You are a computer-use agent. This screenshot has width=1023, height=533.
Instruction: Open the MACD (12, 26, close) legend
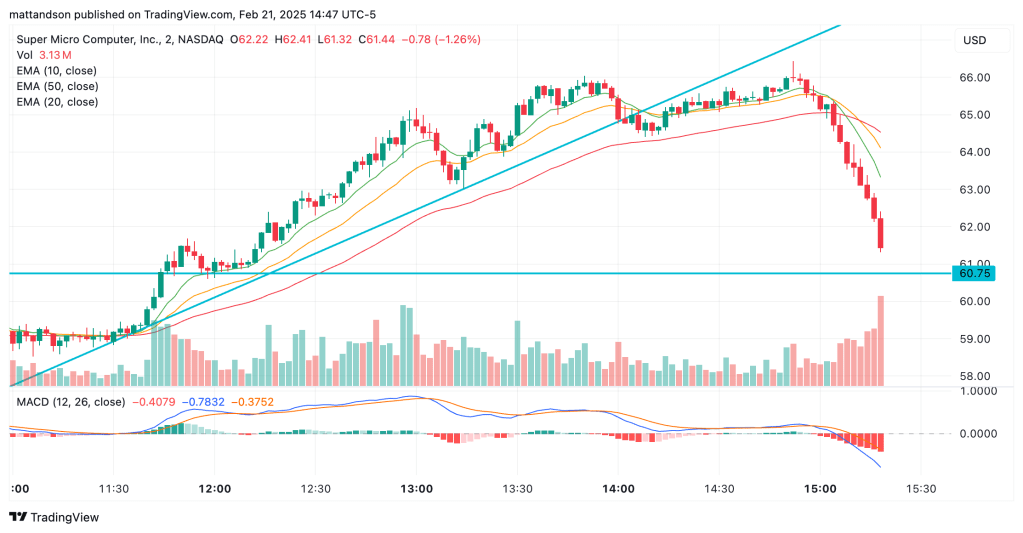click(x=70, y=402)
